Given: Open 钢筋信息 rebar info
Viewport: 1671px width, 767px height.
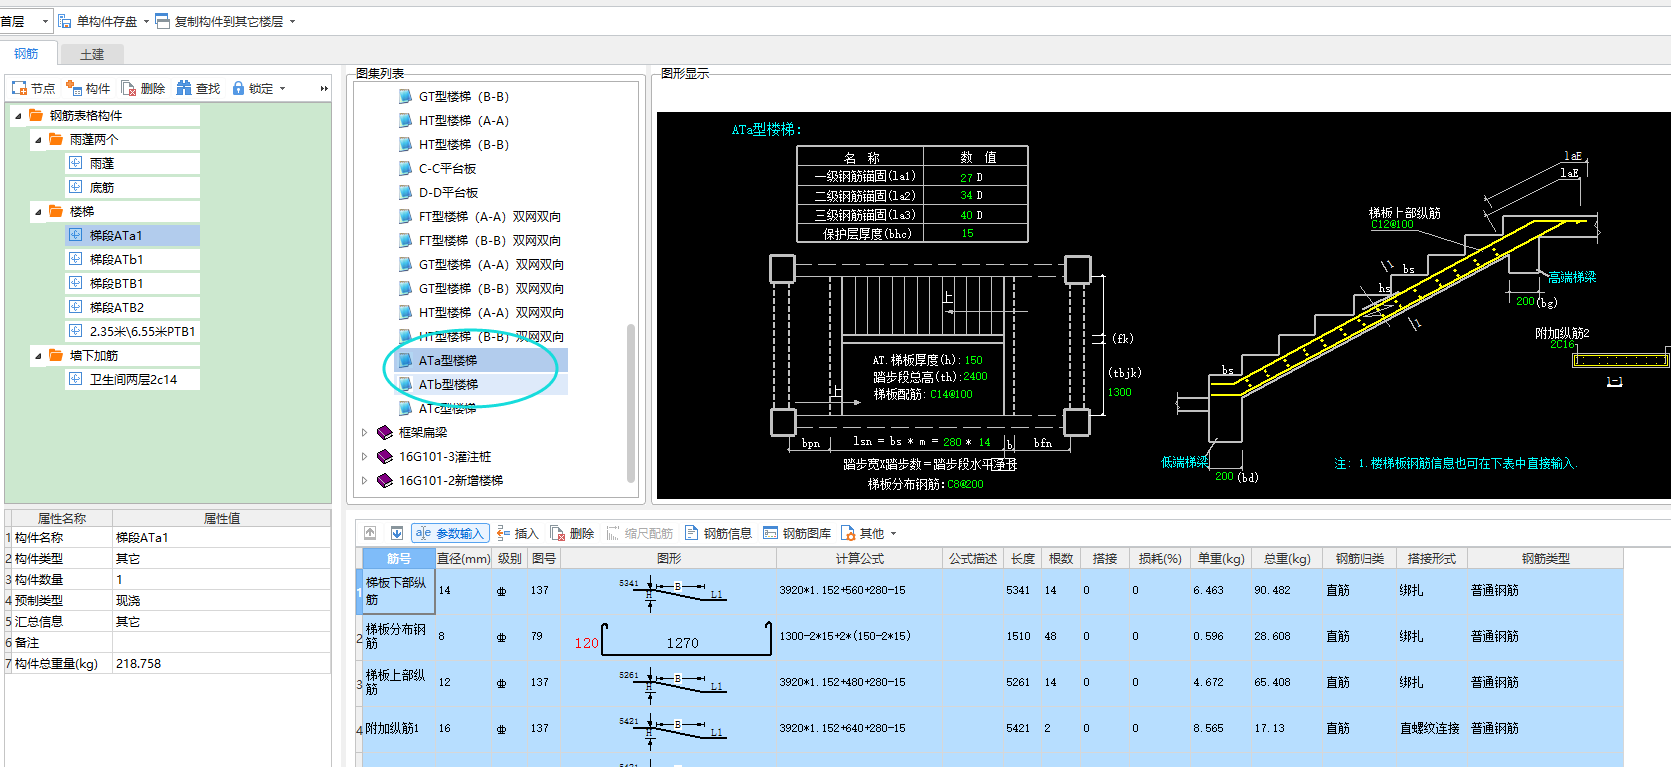Looking at the screenshot, I should click(x=718, y=533).
